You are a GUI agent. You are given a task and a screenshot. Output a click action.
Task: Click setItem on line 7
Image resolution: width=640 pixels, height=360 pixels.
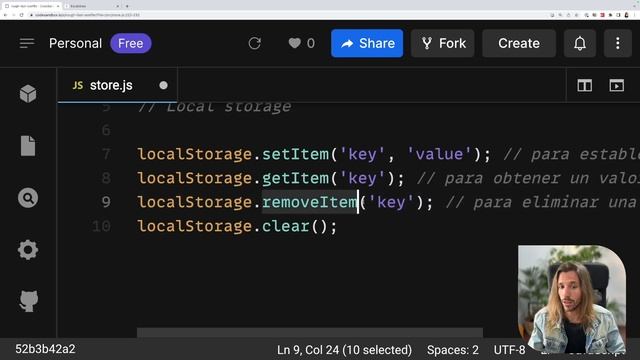296,154
